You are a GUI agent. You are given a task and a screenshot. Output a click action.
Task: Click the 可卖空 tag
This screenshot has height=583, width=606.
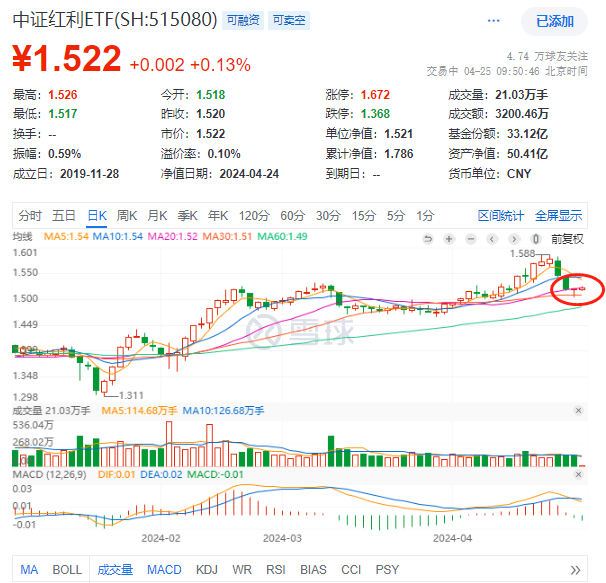(289, 20)
